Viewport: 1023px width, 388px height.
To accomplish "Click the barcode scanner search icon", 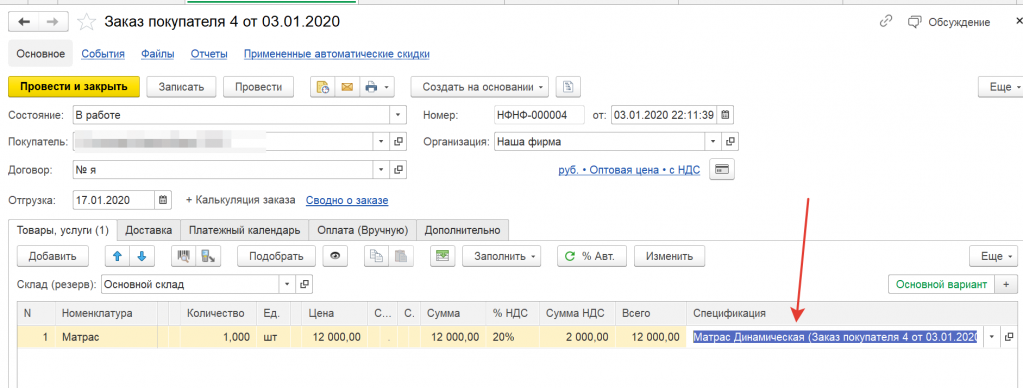I will [183, 256].
